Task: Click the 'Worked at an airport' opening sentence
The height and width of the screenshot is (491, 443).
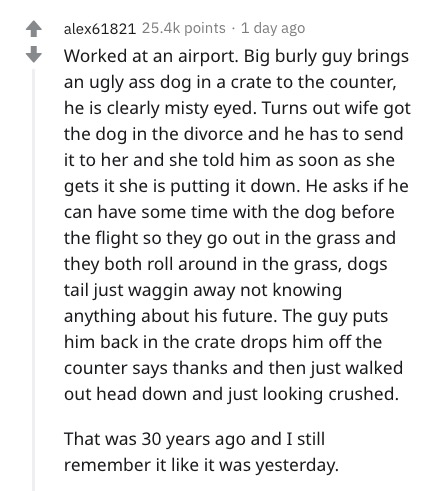Action: pyautogui.click(x=151, y=56)
